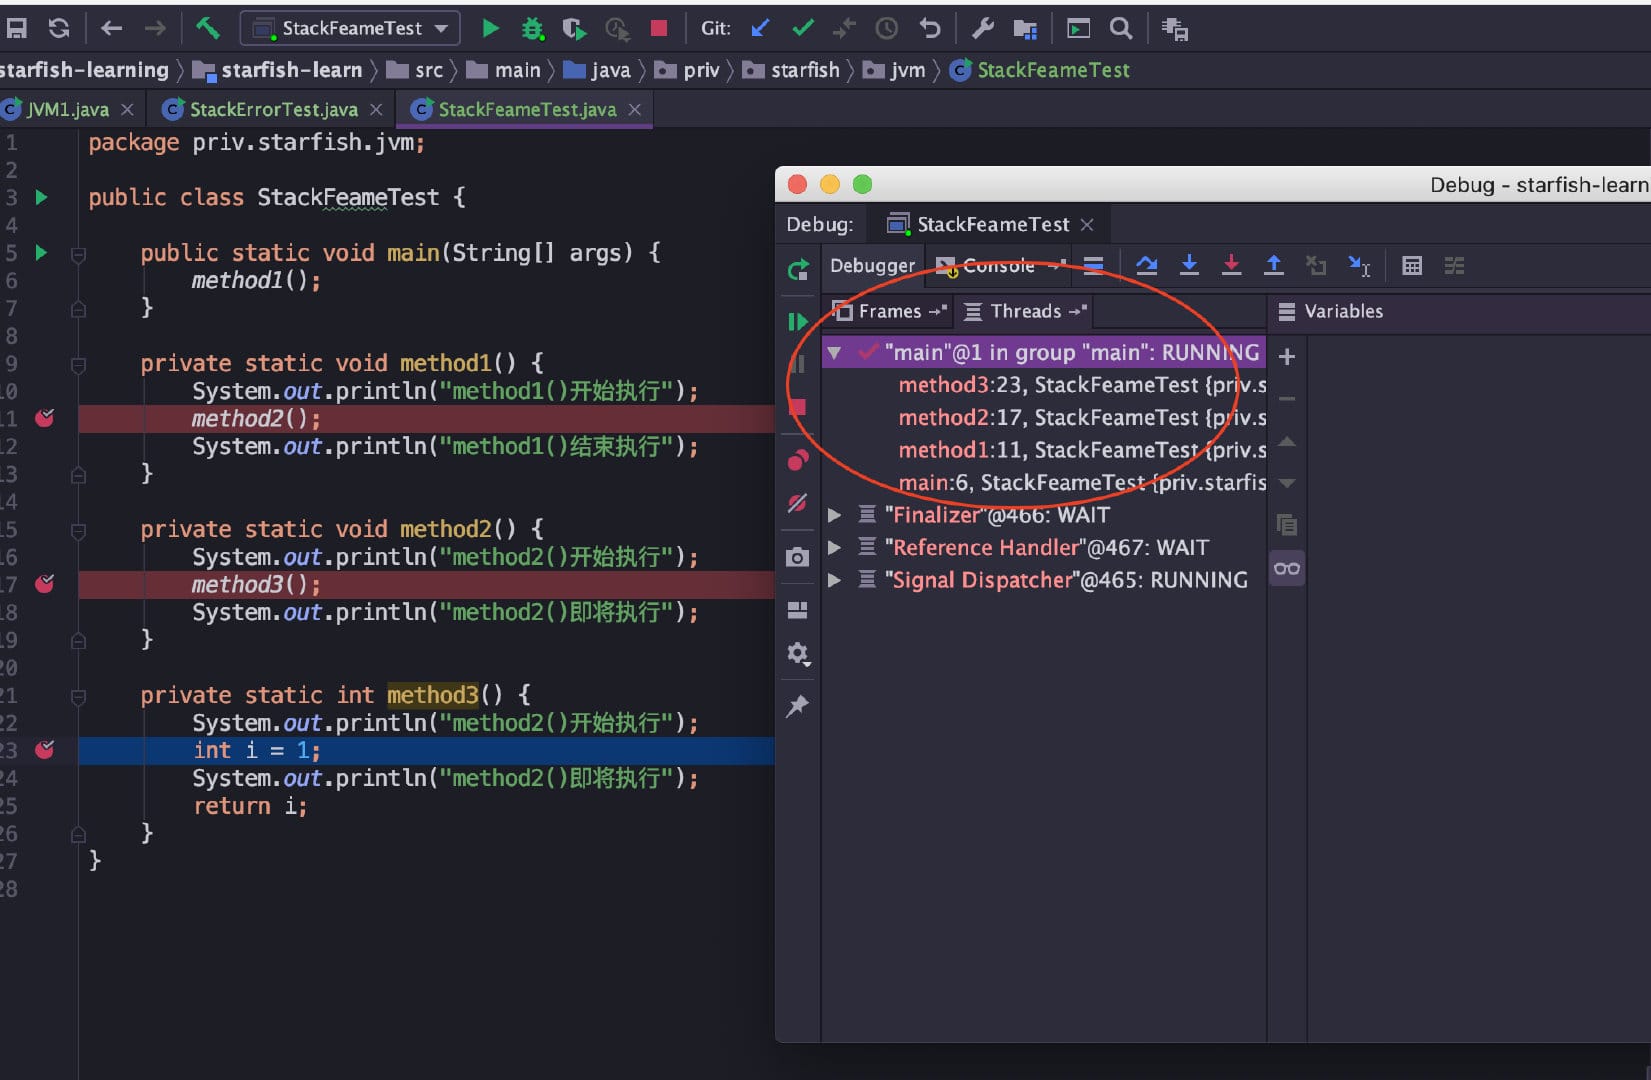Toggle the breakpoint at method3() call line

pyautogui.click(x=45, y=584)
